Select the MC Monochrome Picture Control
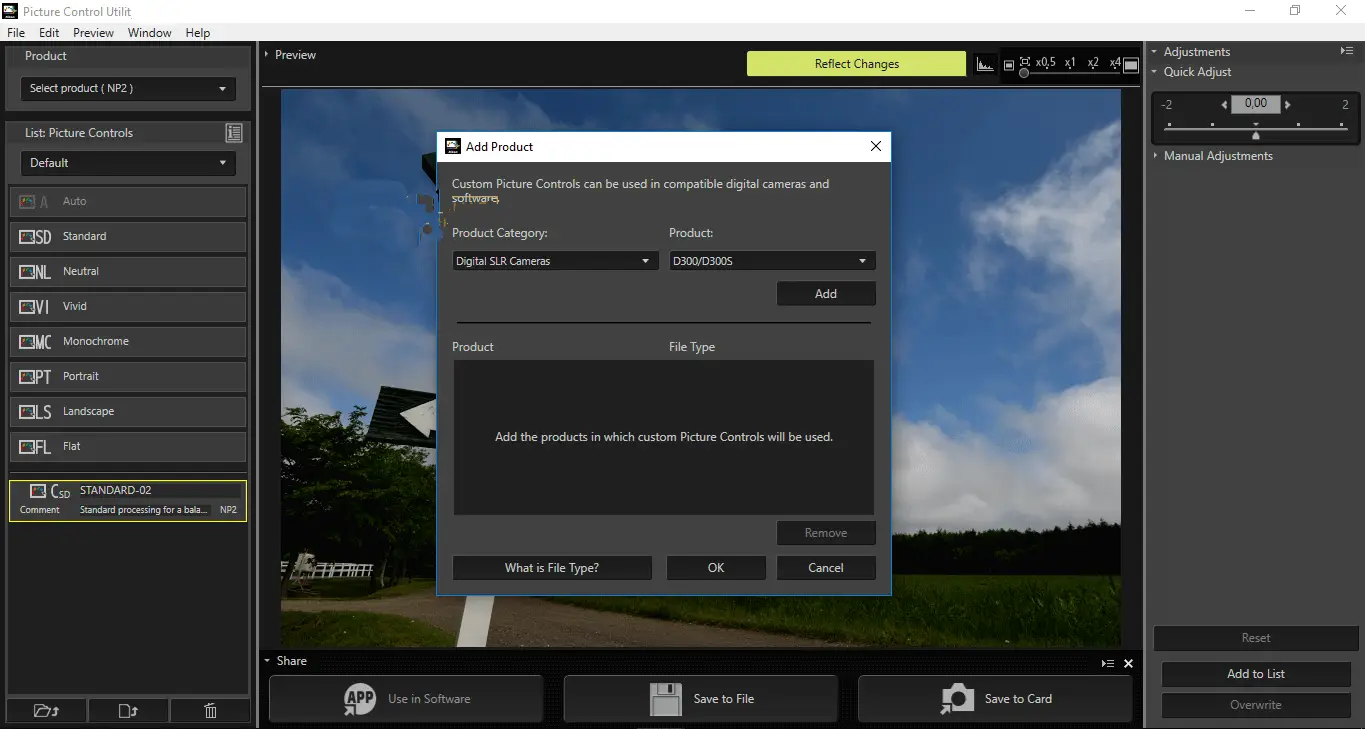Screen dimensions: 1365x729 (128, 342)
